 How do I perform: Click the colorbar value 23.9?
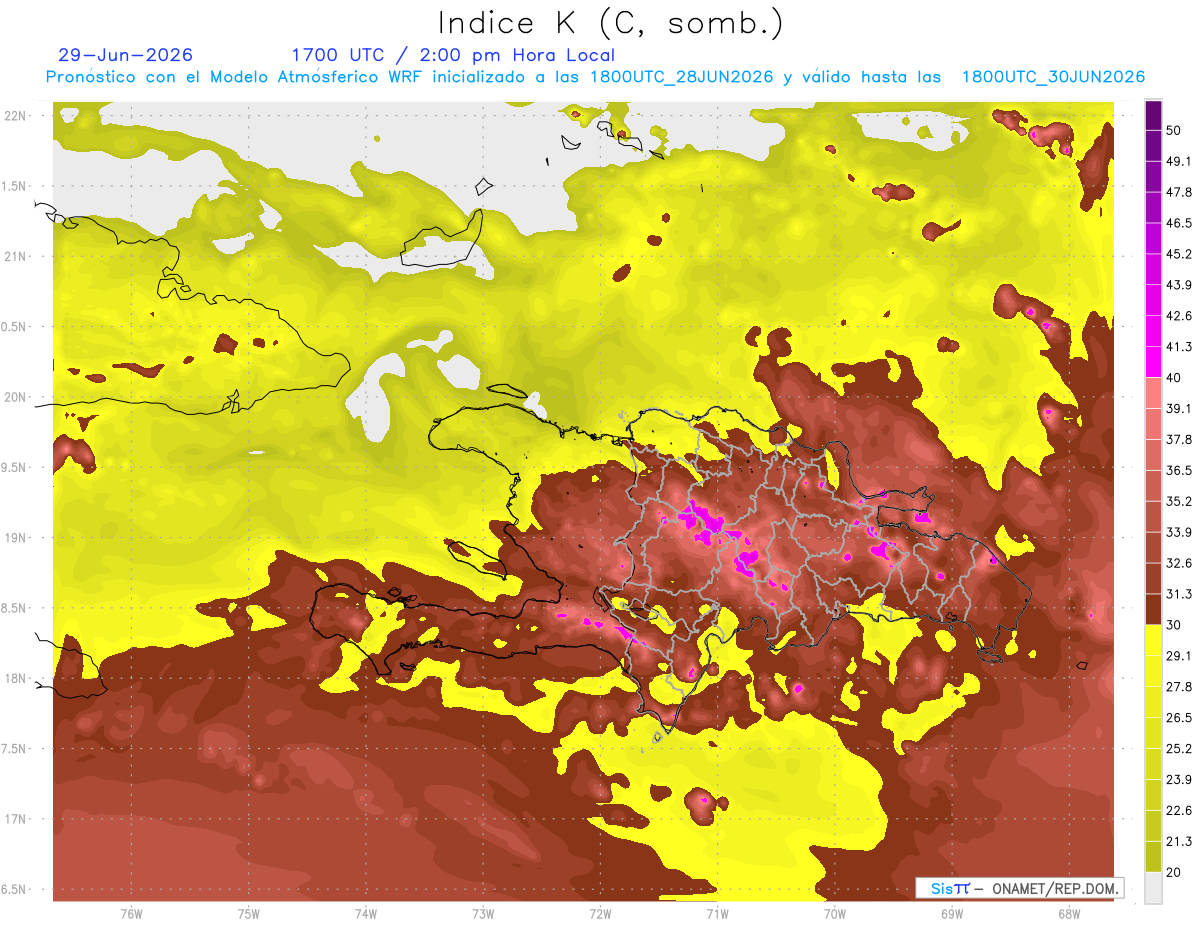click(x=1178, y=779)
